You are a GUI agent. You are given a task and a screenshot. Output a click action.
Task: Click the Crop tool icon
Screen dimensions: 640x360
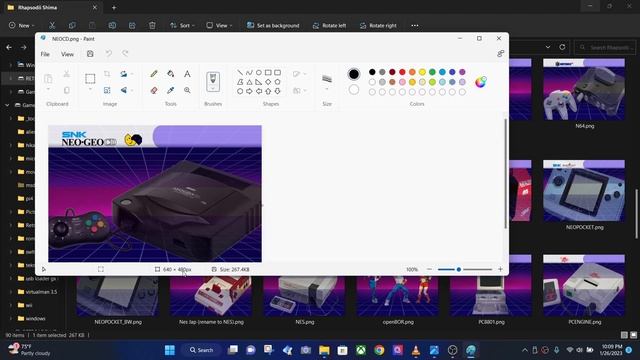(x=107, y=74)
